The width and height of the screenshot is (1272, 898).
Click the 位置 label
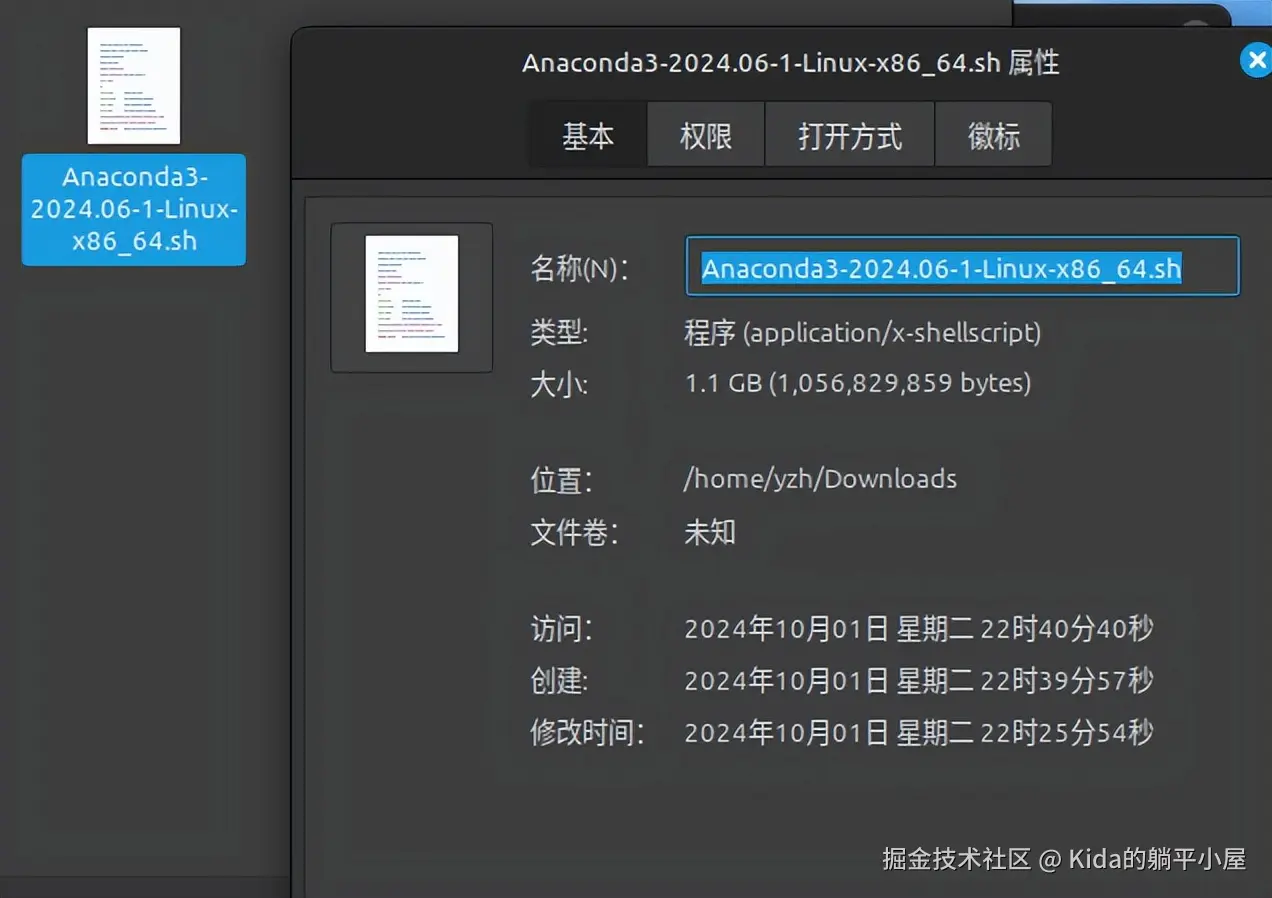(561, 481)
